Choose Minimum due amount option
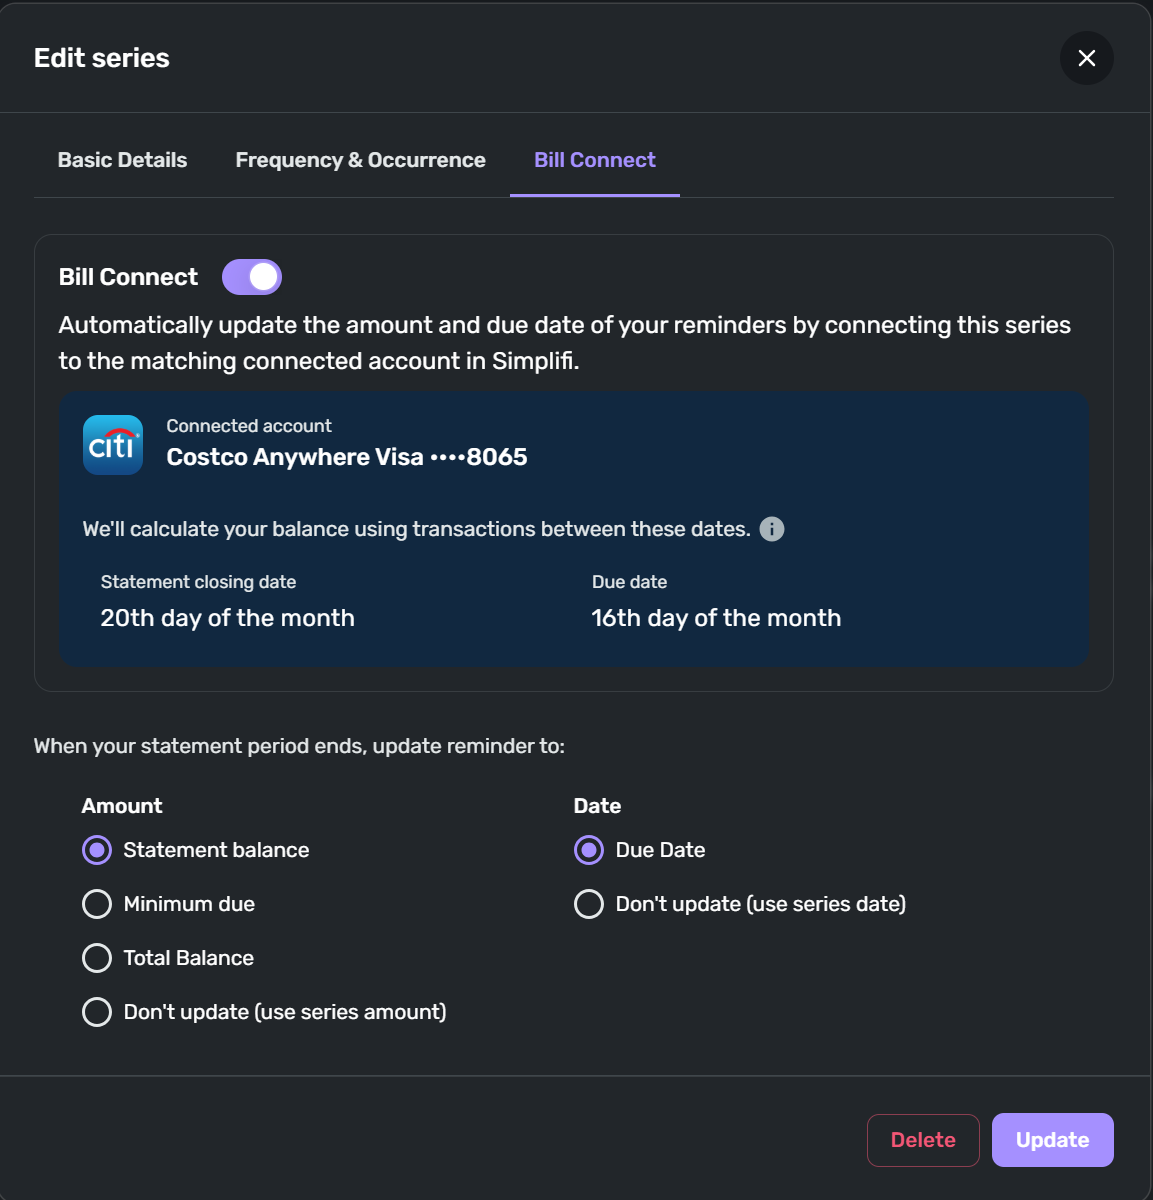Screen dimensions: 1153x1200 click(x=97, y=904)
